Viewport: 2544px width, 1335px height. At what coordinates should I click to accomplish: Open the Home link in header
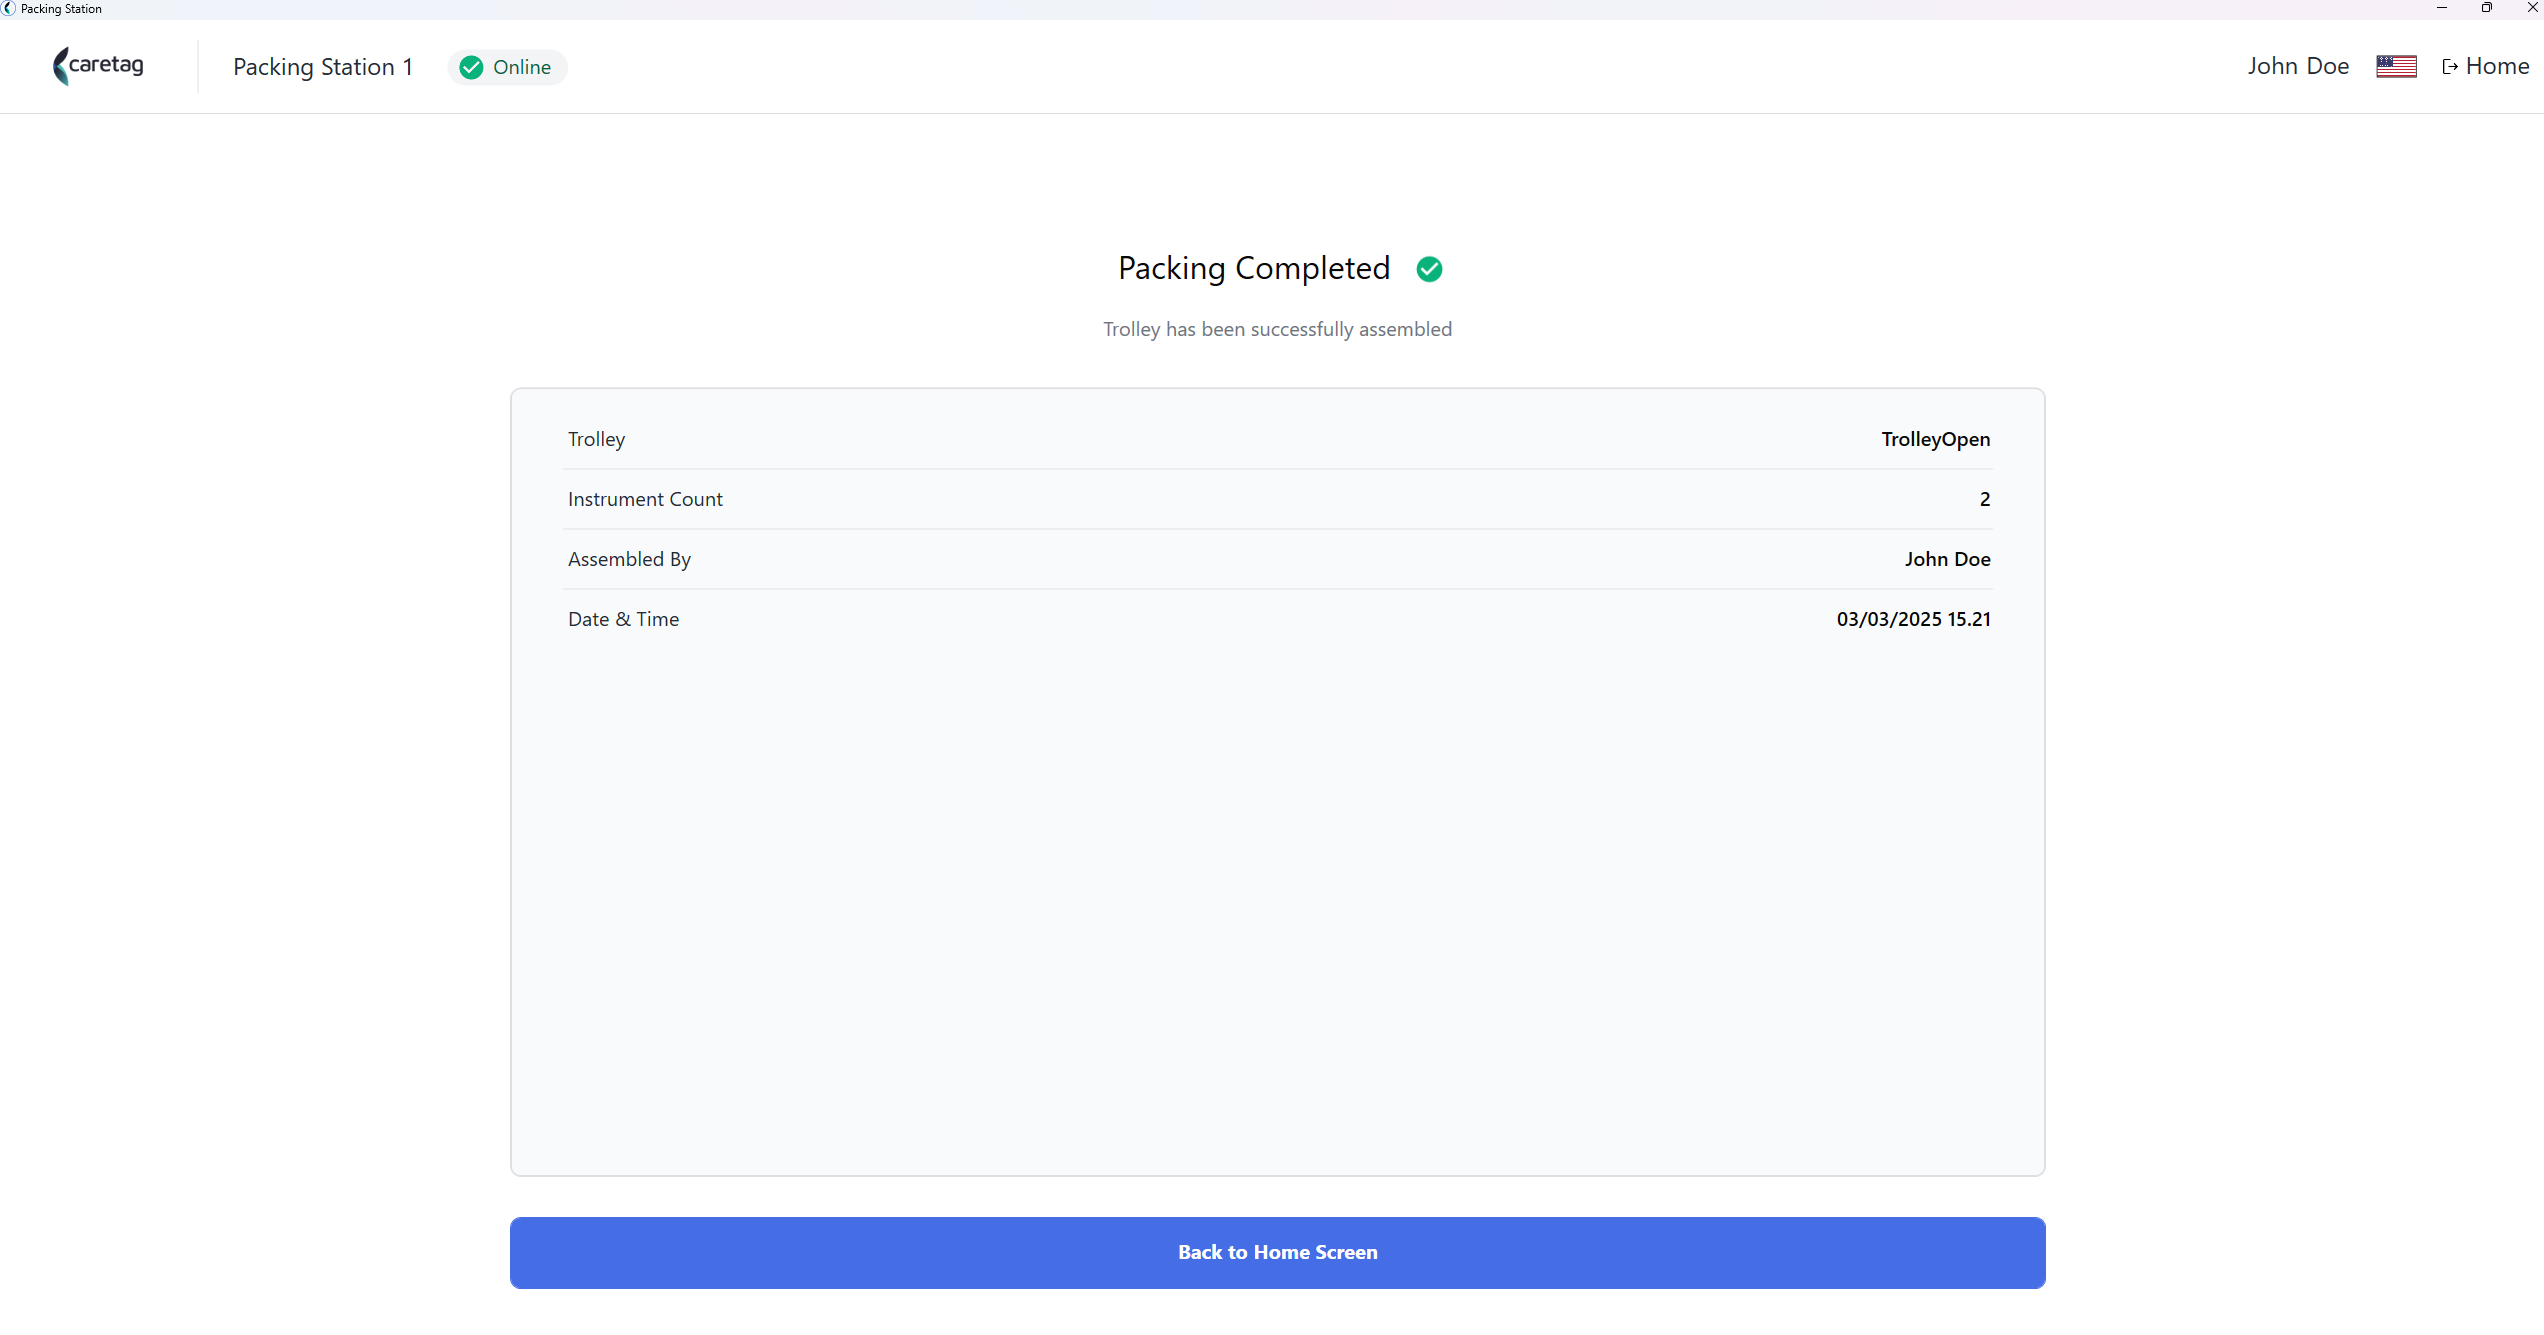2485,66
